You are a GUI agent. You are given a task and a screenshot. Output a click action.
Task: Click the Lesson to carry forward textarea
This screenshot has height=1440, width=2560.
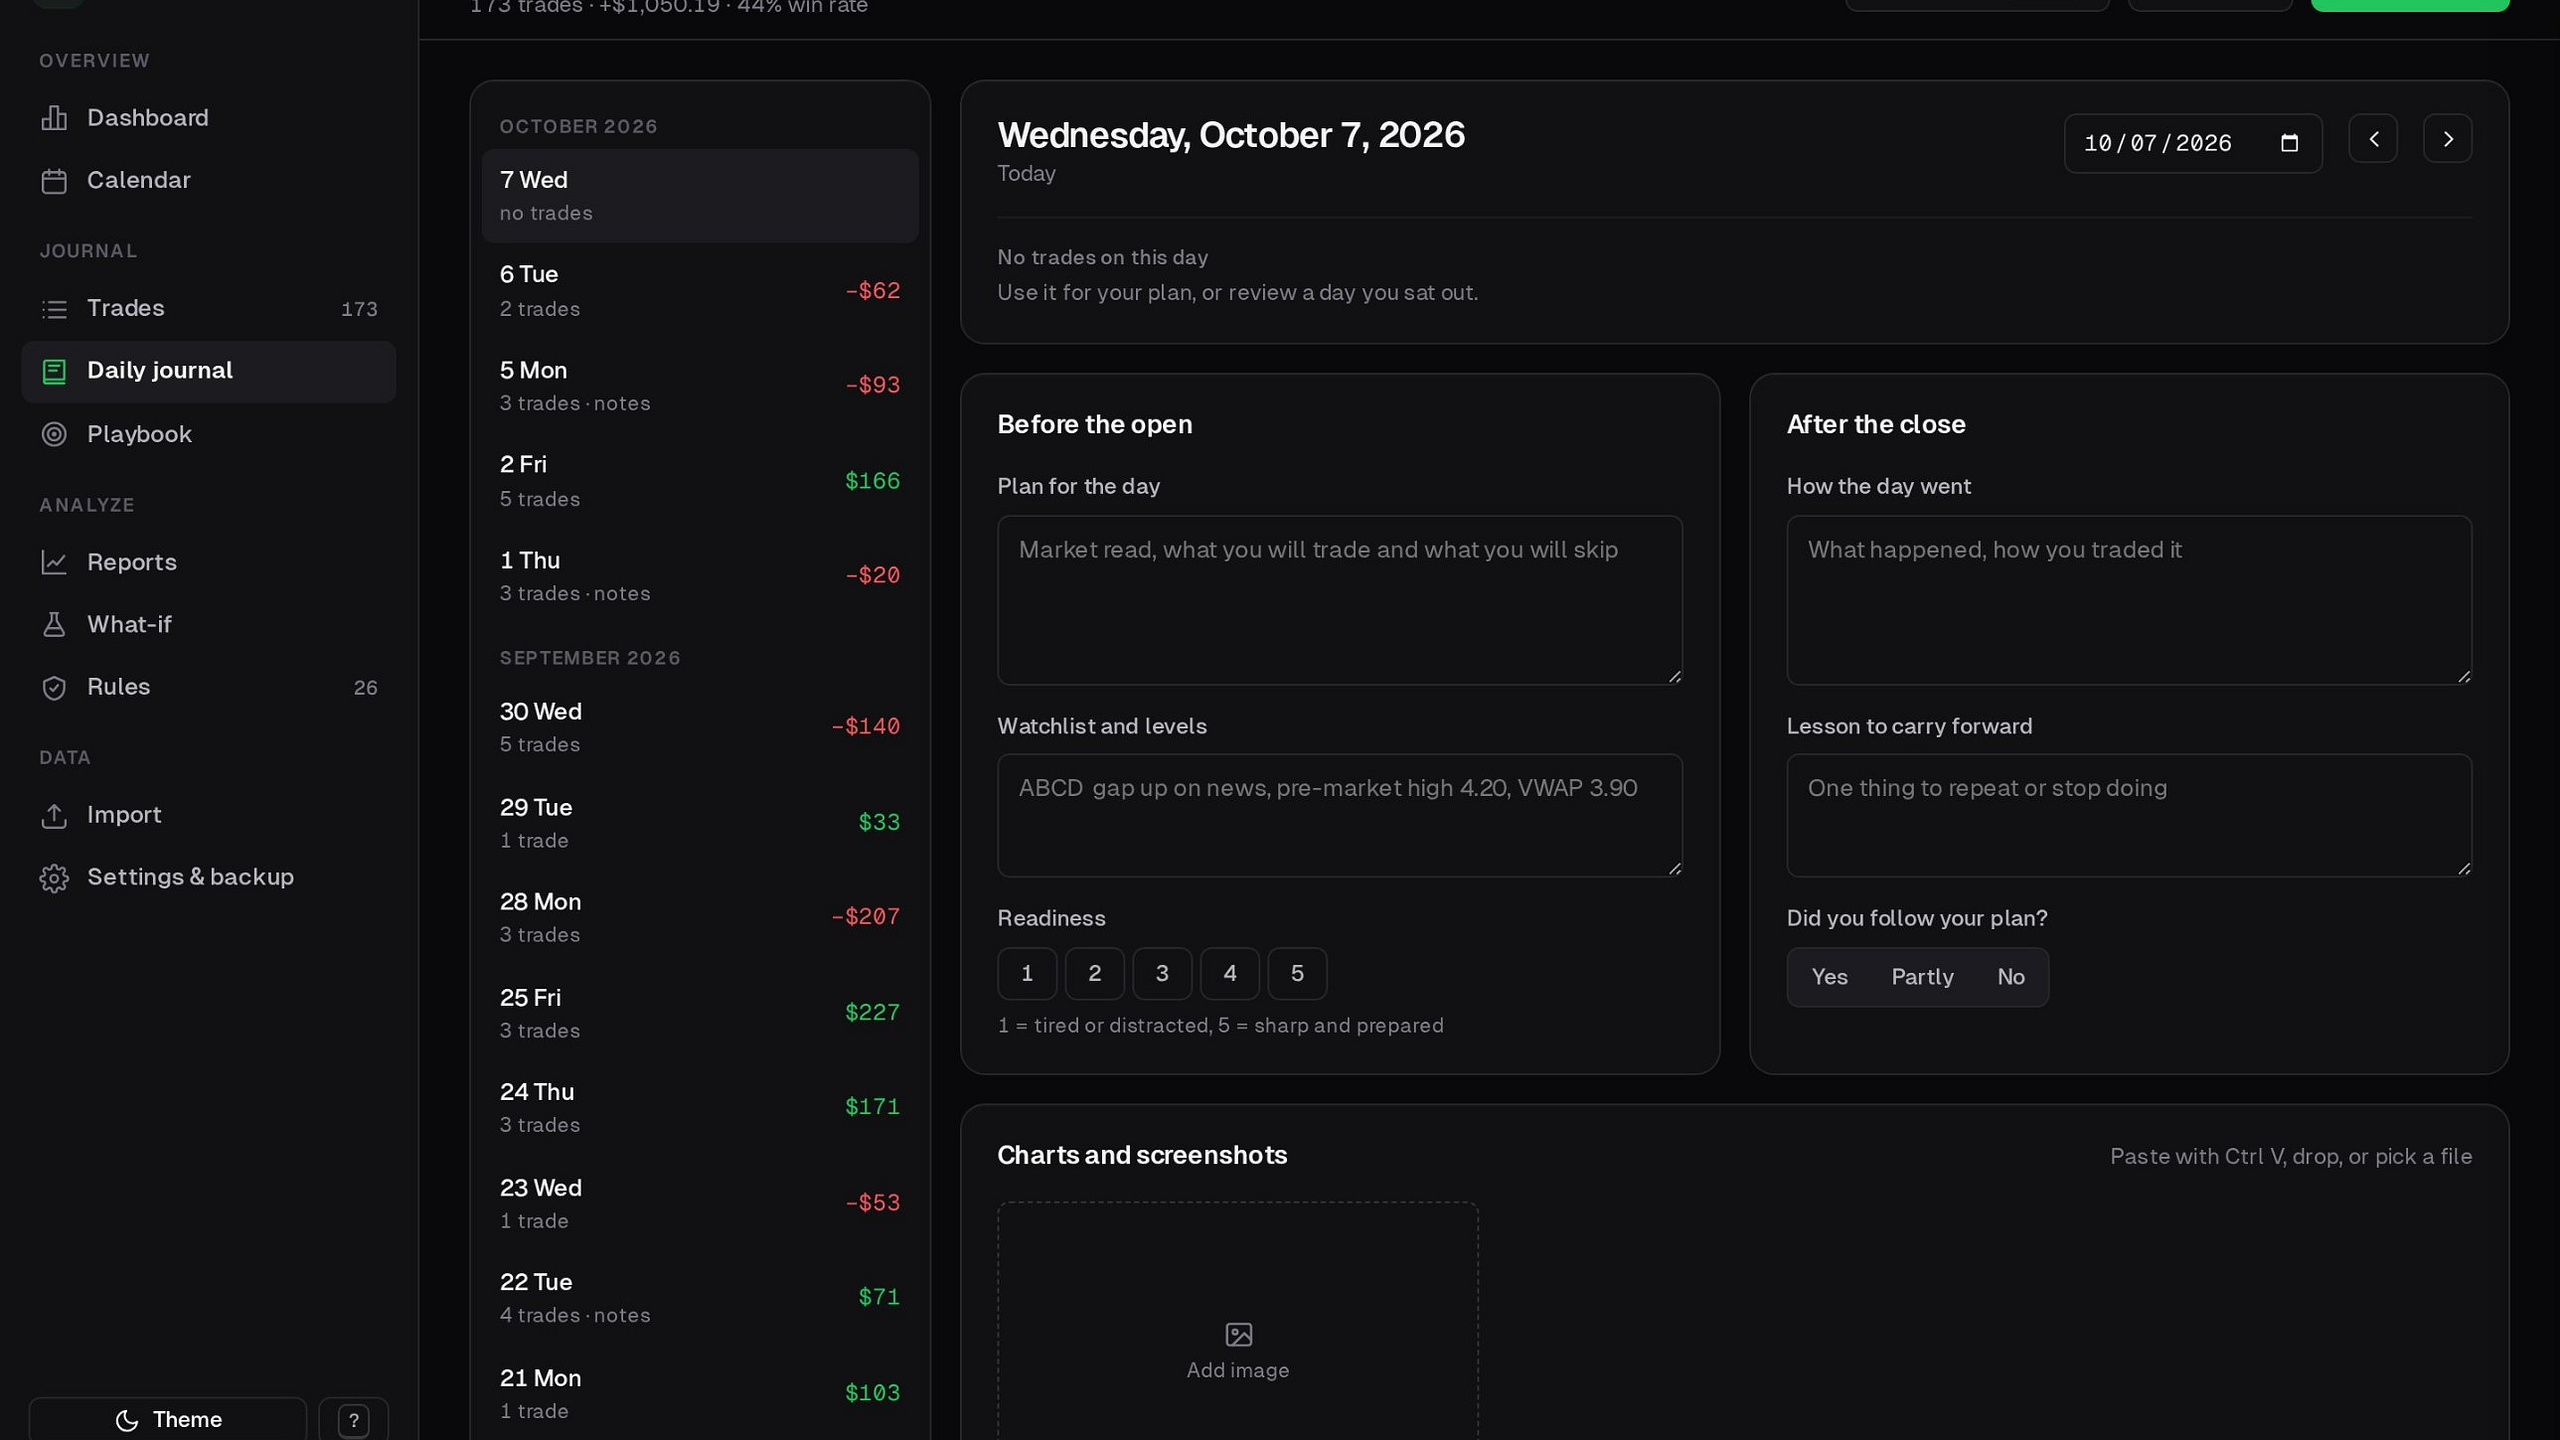2129,816
